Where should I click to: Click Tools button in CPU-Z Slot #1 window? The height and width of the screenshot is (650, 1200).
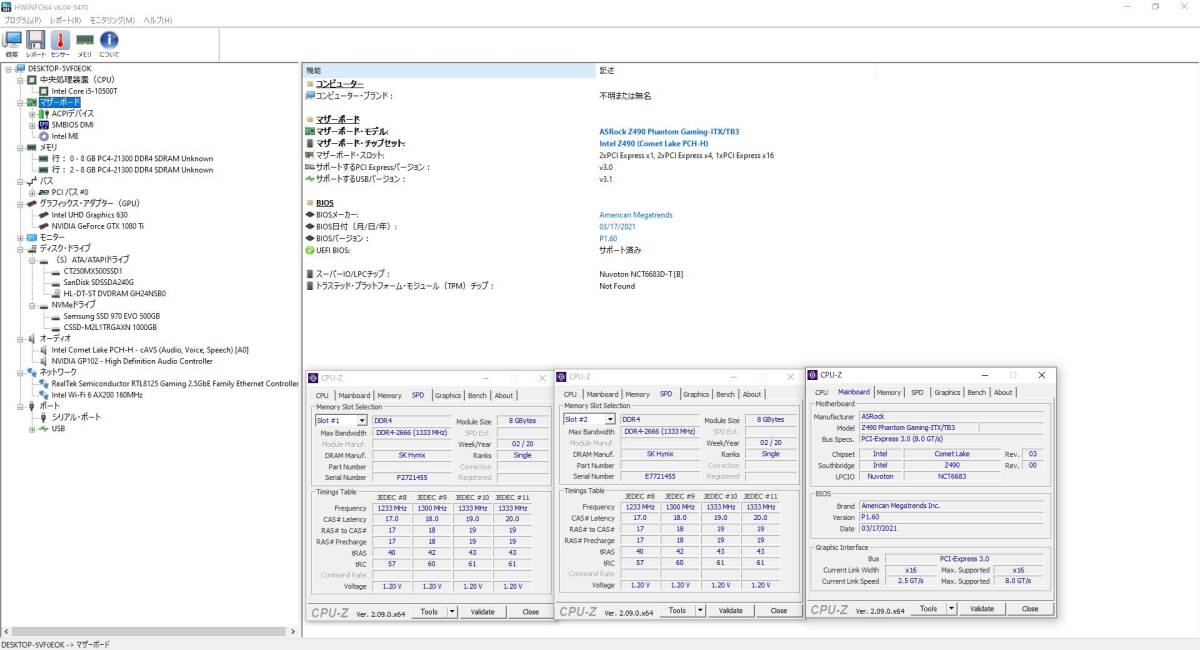click(429, 611)
